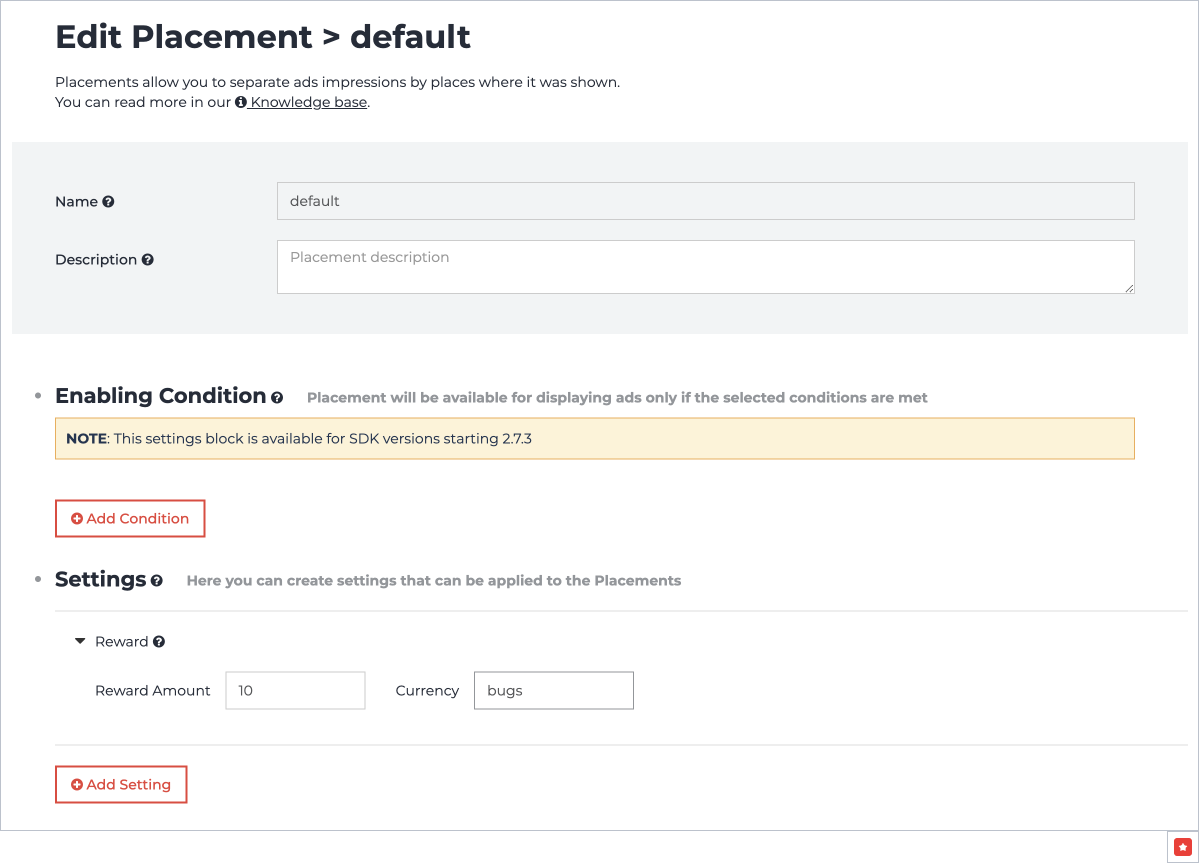The height and width of the screenshot is (863, 1199).
Task: Click the help icon next to Name
Action: click(x=108, y=202)
